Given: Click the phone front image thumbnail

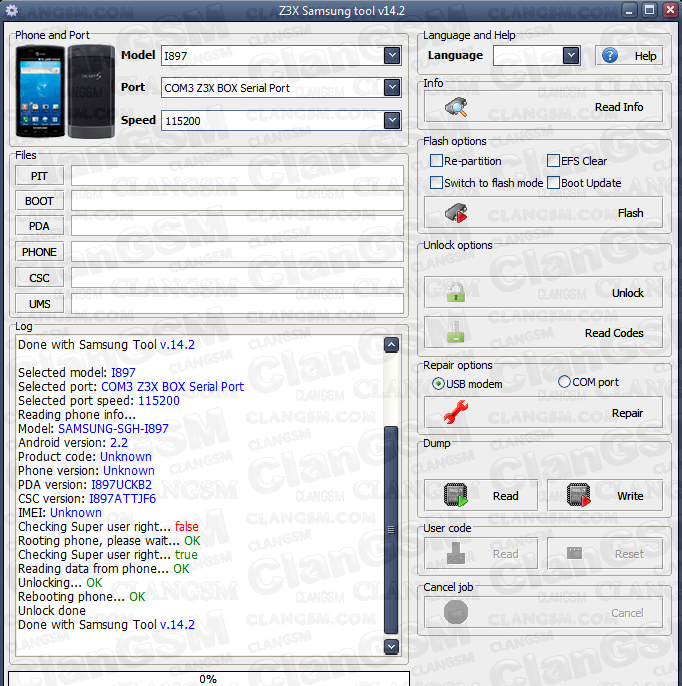Looking at the screenshot, I should click(x=40, y=91).
